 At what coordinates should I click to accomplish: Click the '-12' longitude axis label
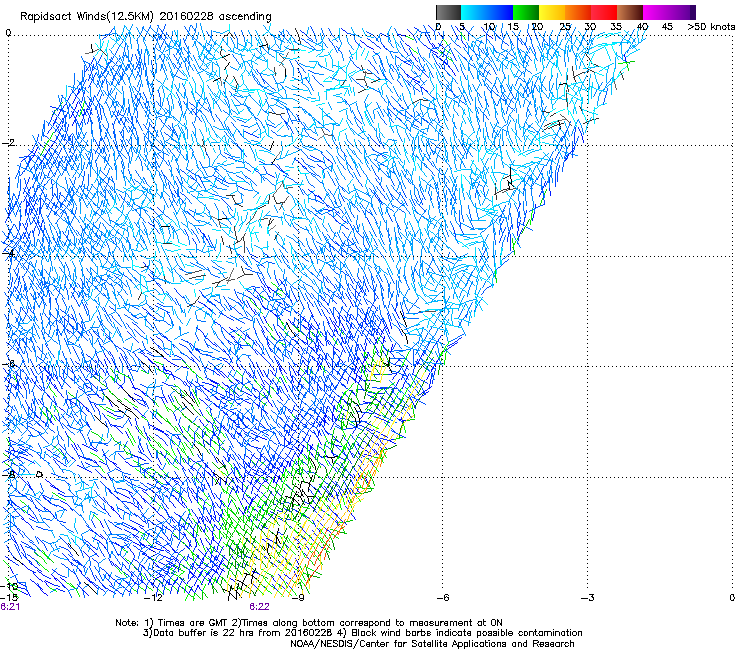tap(154, 598)
